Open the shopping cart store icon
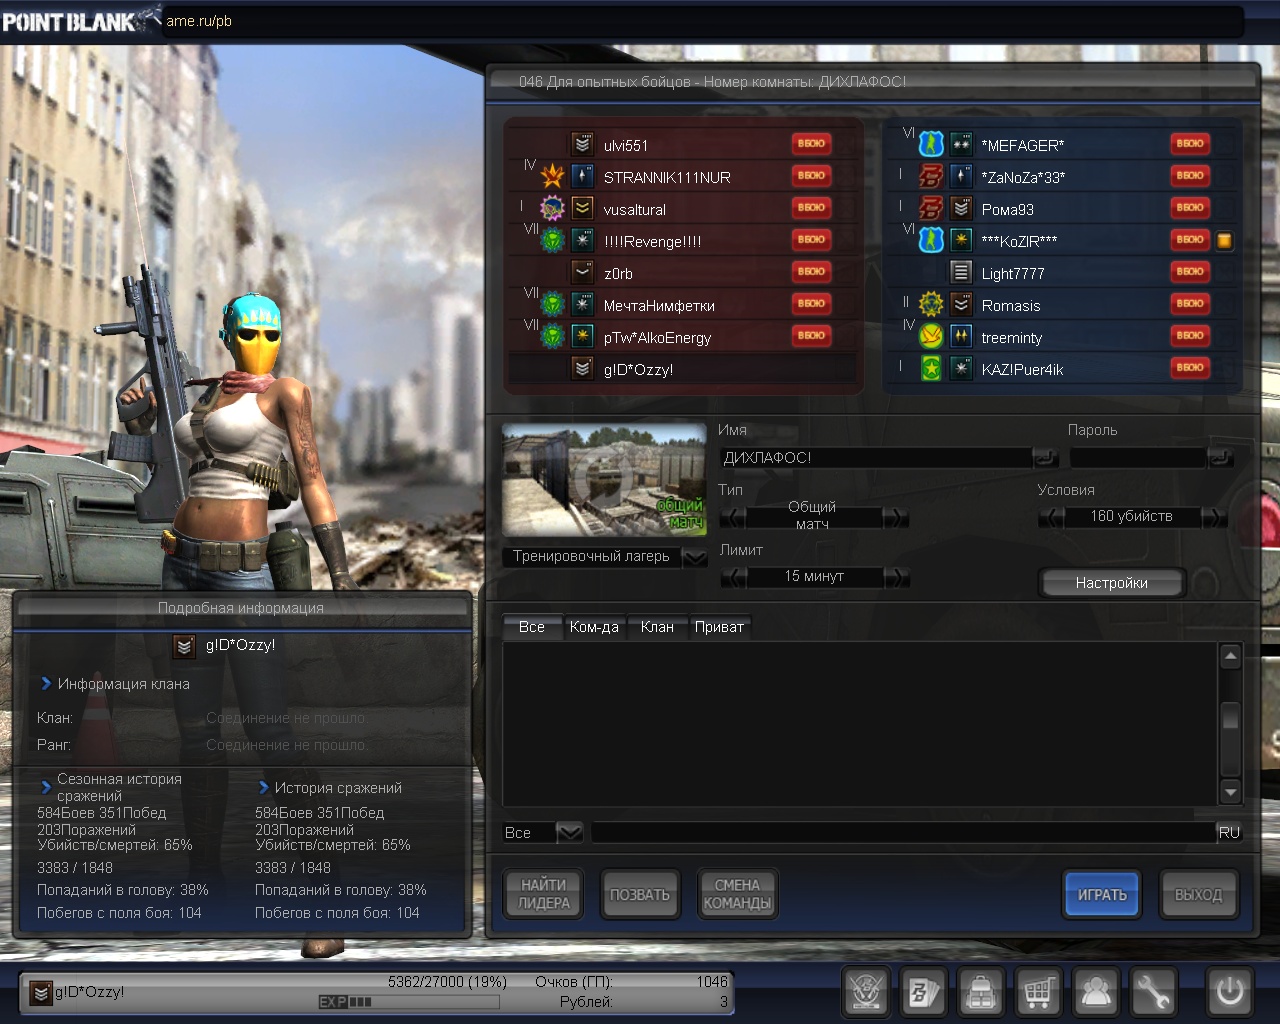This screenshot has height=1024, width=1280. click(x=1038, y=992)
